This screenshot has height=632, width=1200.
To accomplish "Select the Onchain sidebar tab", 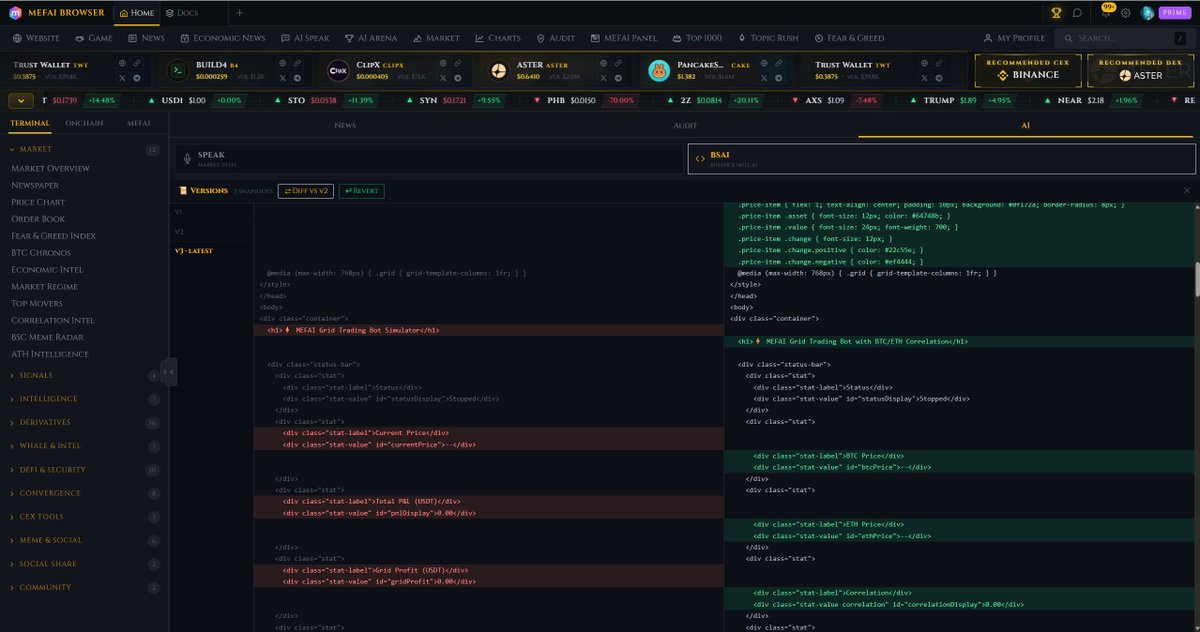I will [84, 124].
